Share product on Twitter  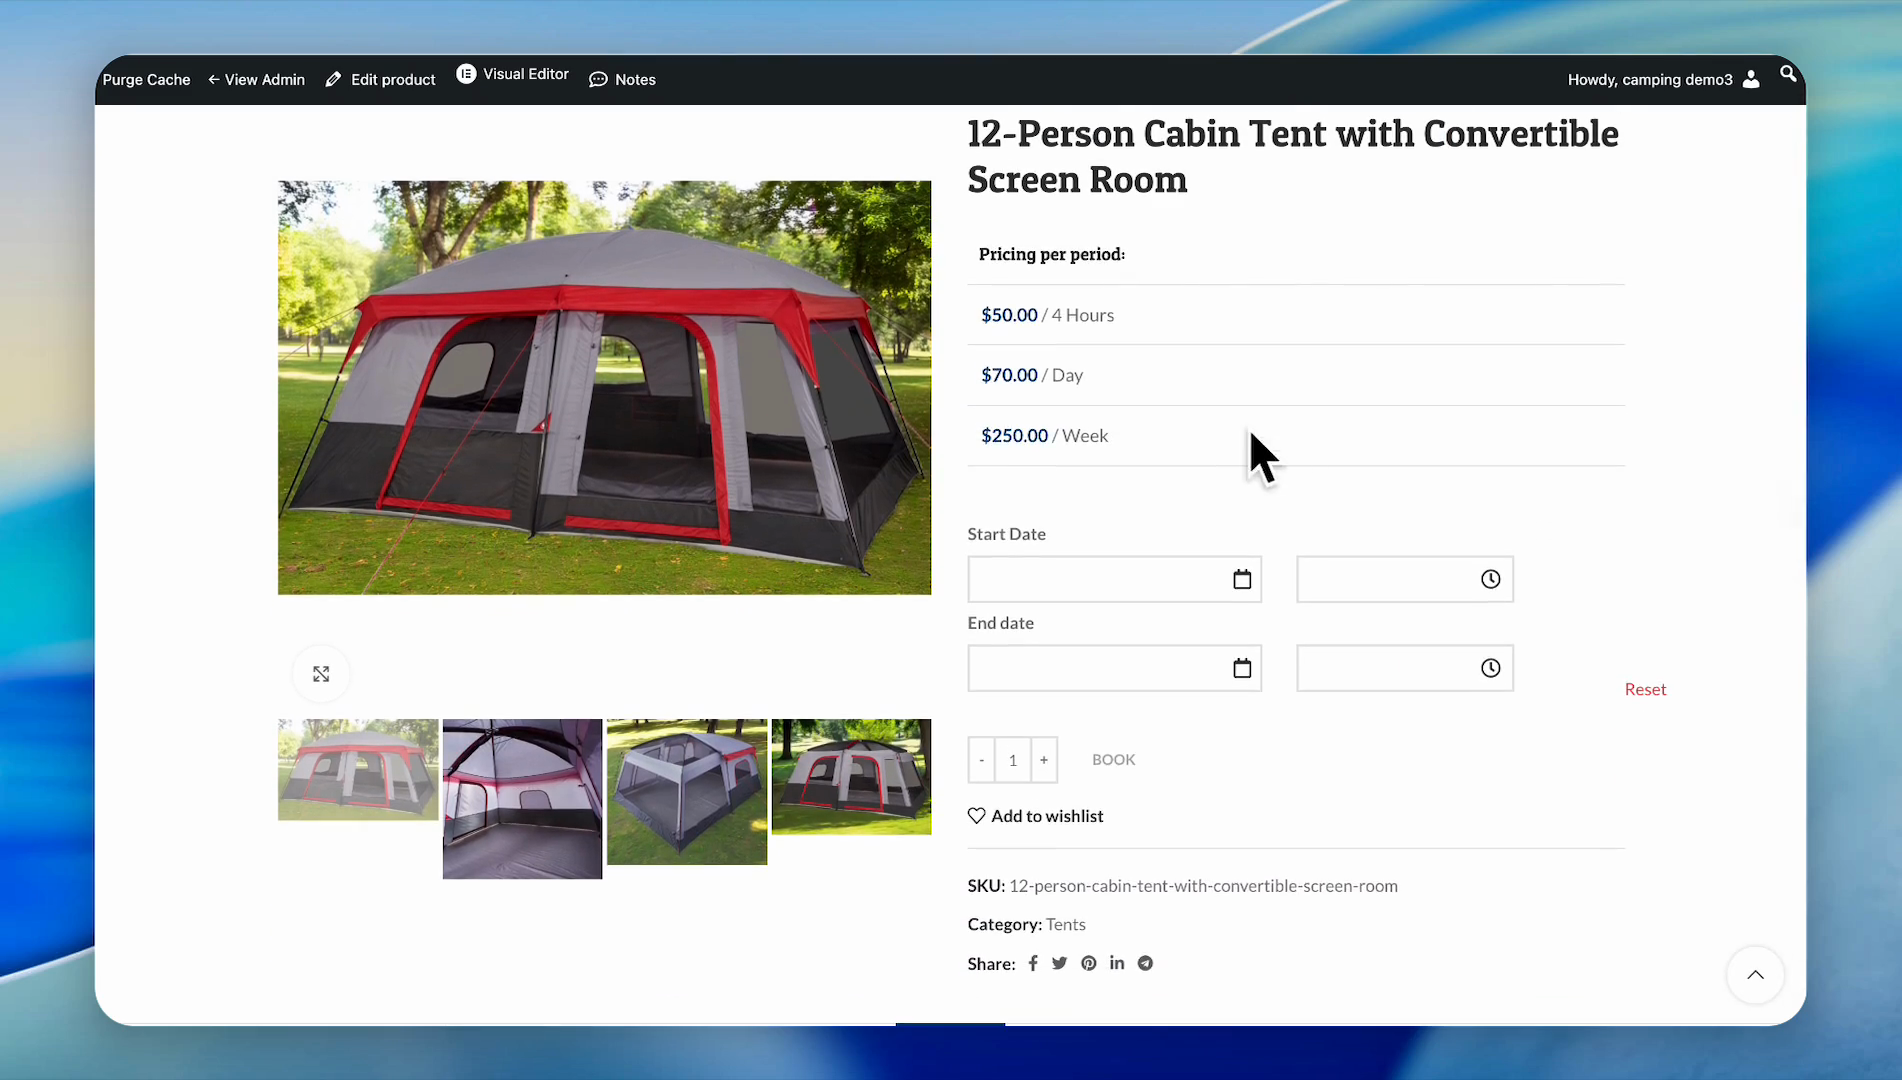tap(1060, 964)
